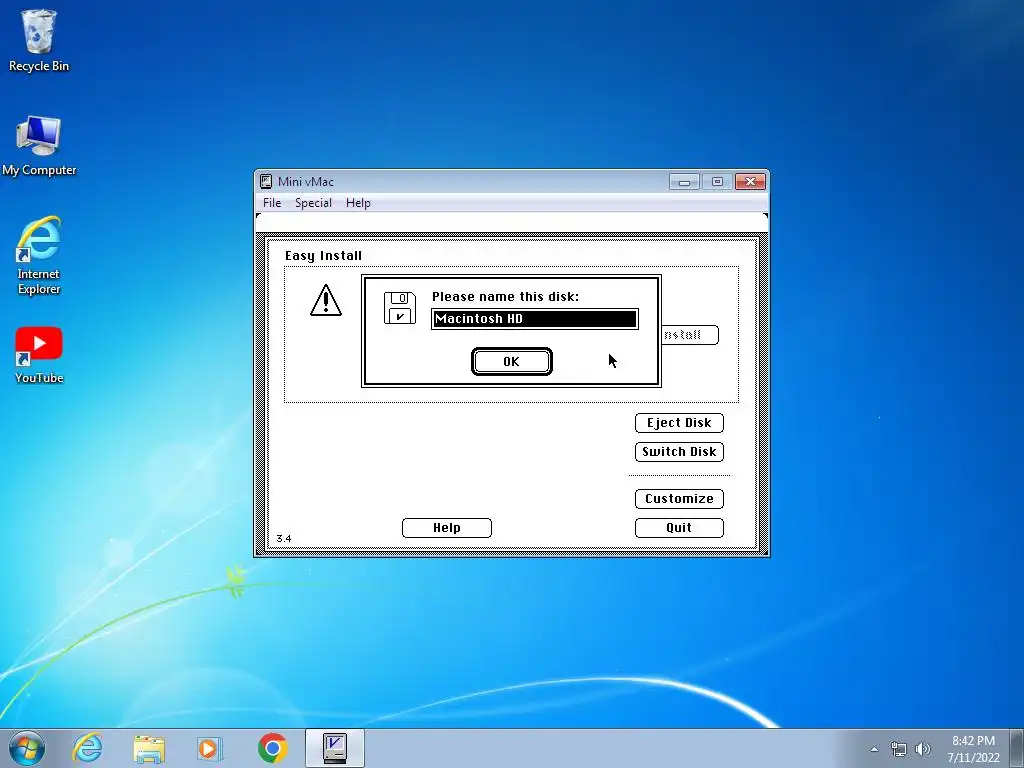
Task: Click the network status tray icon
Action: (x=899, y=749)
